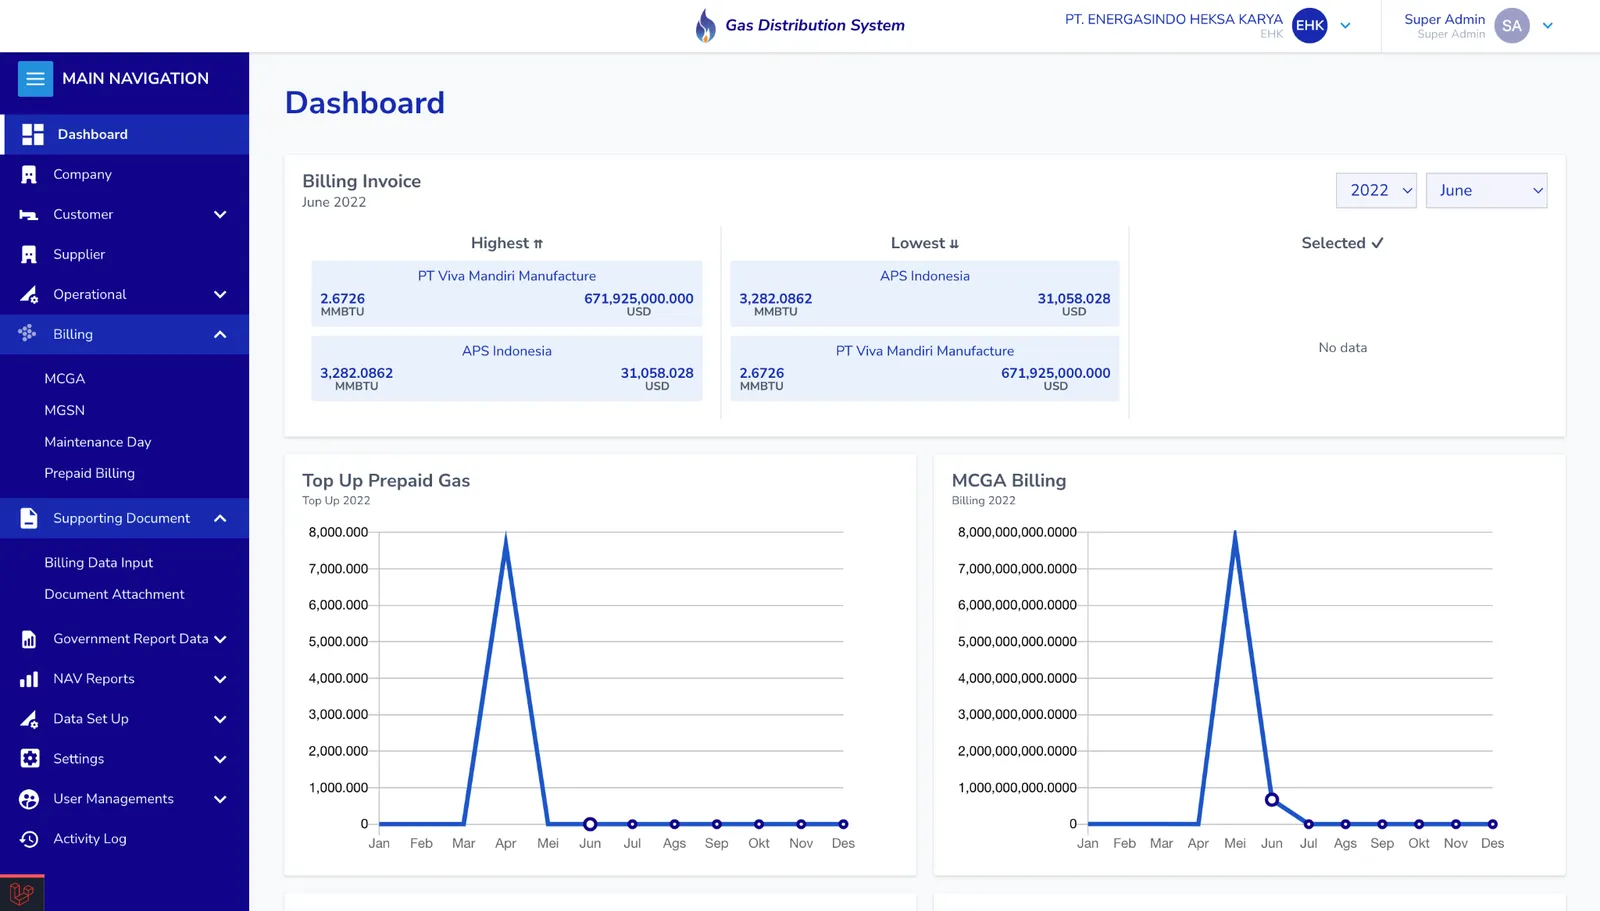Click the Data Set Up icon

point(29,719)
